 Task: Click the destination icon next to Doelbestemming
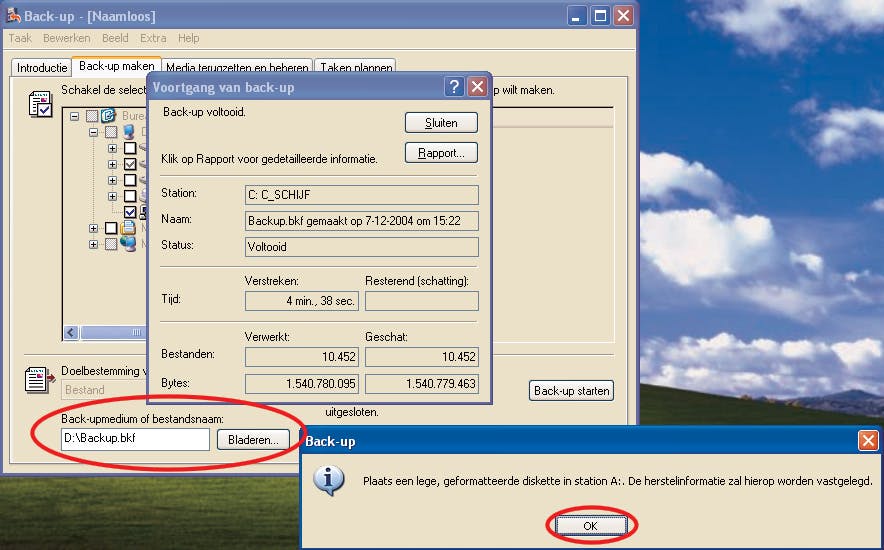pos(39,380)
